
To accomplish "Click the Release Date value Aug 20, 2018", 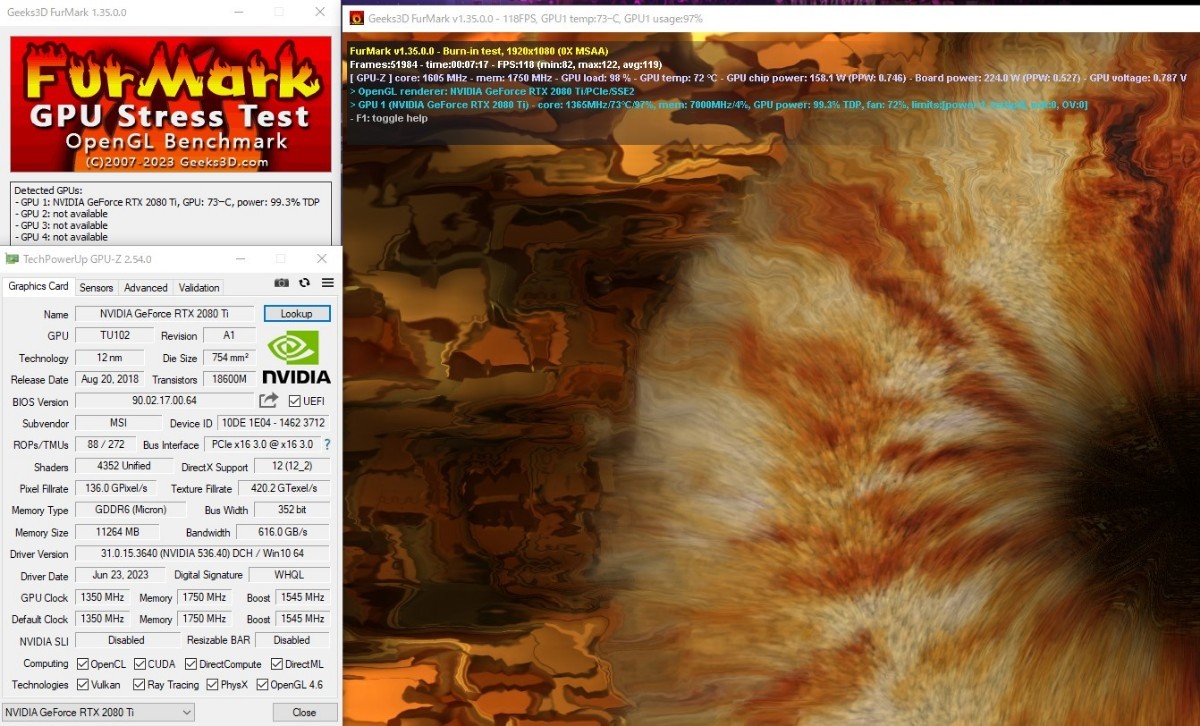I will tap(111, 379).
